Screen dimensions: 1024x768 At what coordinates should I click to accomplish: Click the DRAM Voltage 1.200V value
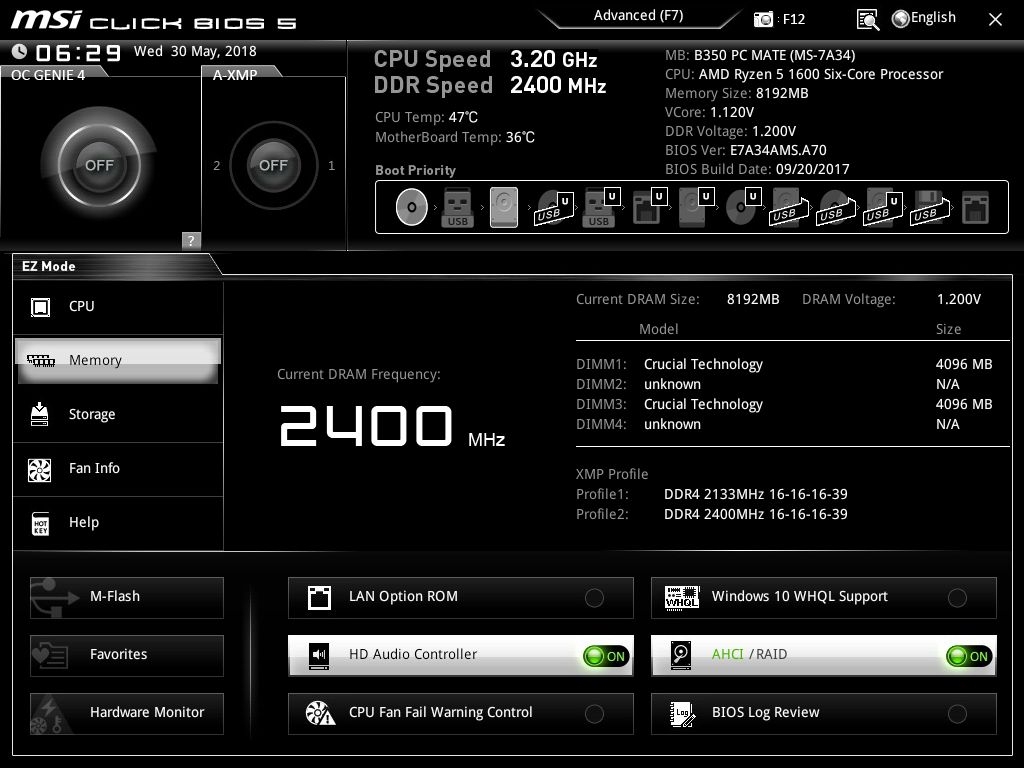click(959, 299)
